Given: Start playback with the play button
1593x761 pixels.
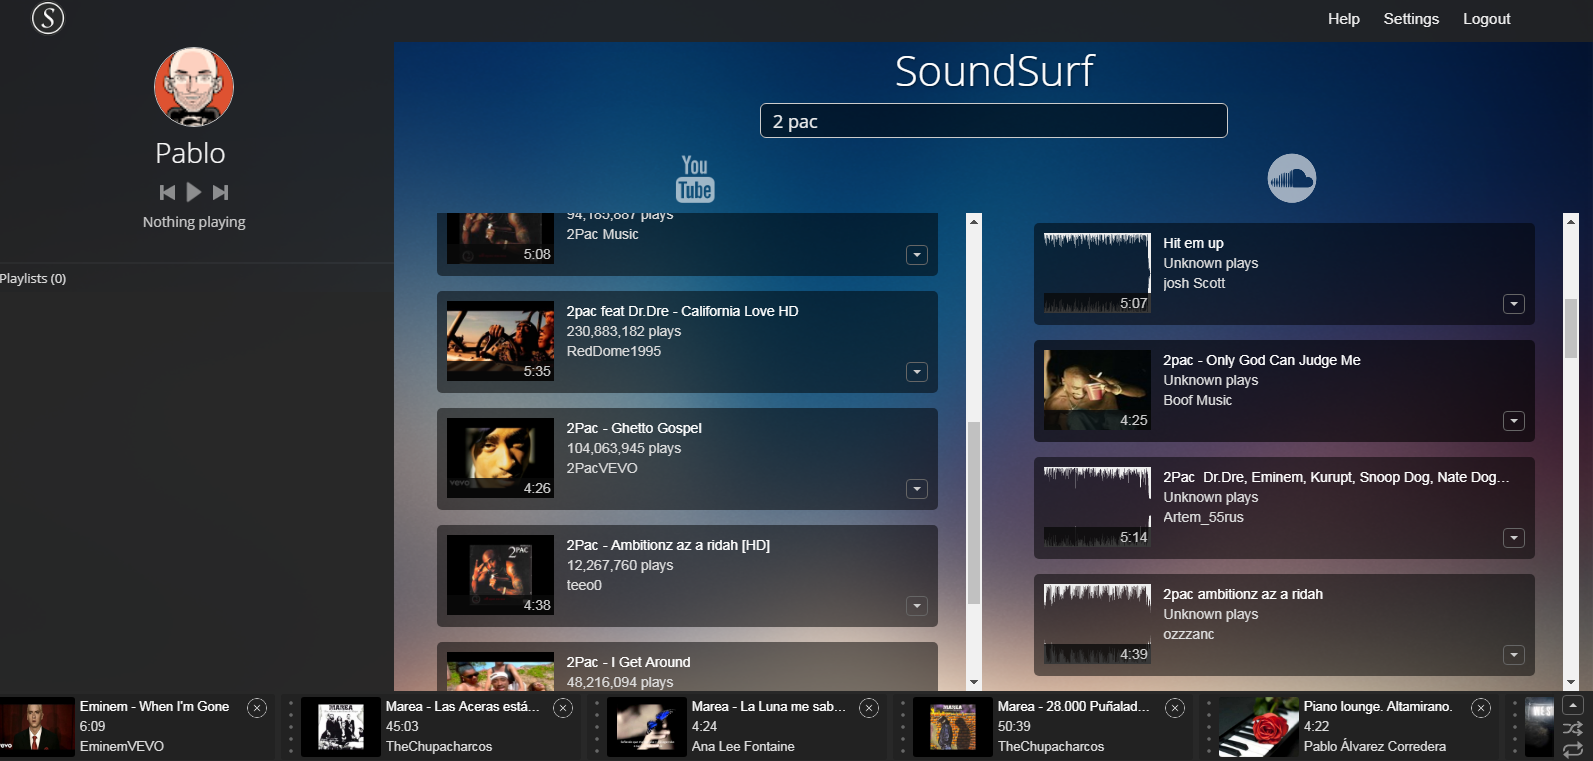Looking at the screenshot, I should point(194,192).
